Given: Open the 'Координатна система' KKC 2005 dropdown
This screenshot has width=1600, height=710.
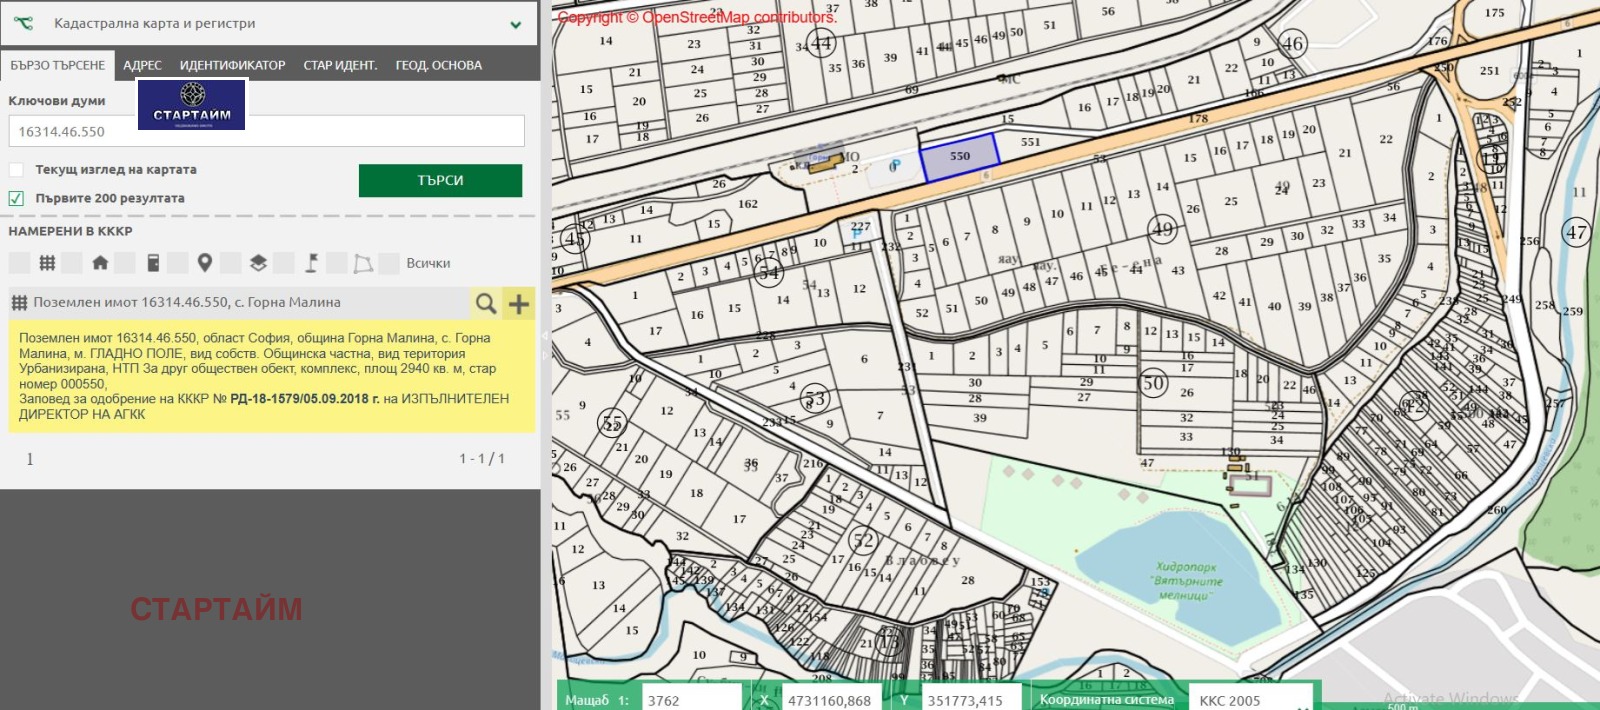Looking at the screenshot, I should tap(1251, 700).
